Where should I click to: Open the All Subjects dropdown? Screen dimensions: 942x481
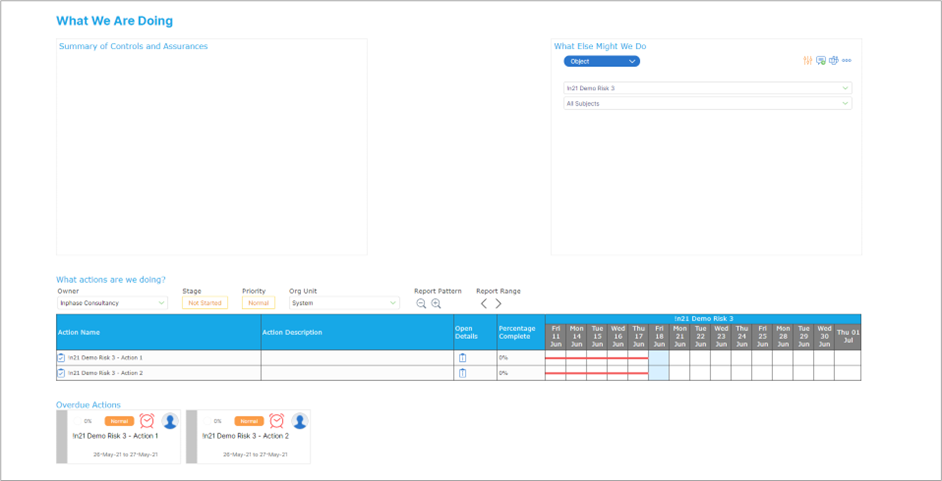tap(708, 103)
